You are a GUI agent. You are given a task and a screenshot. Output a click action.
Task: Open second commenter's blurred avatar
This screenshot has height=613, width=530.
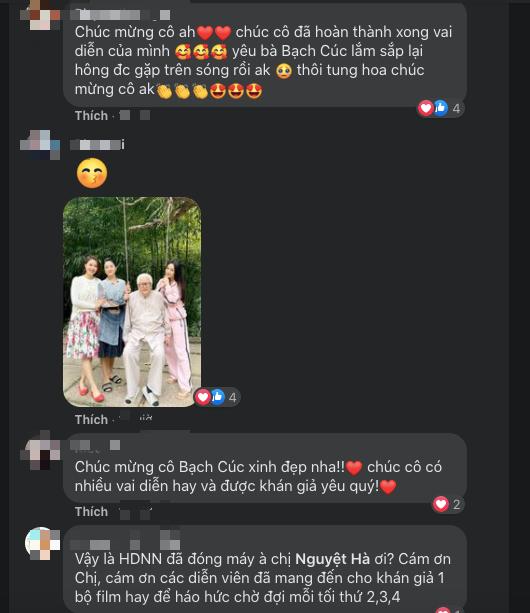pos(40,145)
